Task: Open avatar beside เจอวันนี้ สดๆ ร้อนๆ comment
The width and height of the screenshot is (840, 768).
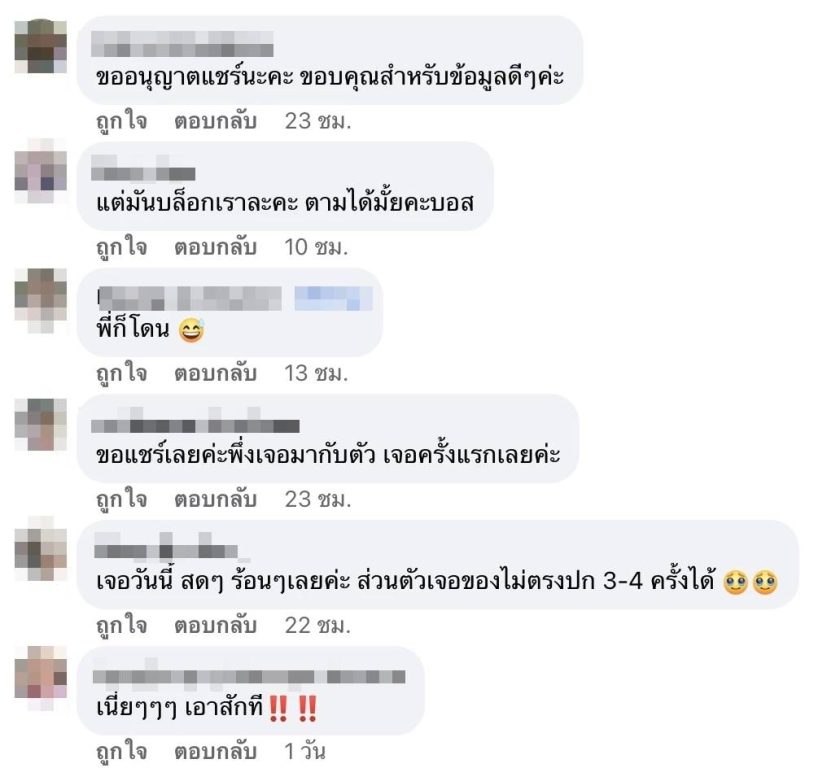Action: click(41, 549)
